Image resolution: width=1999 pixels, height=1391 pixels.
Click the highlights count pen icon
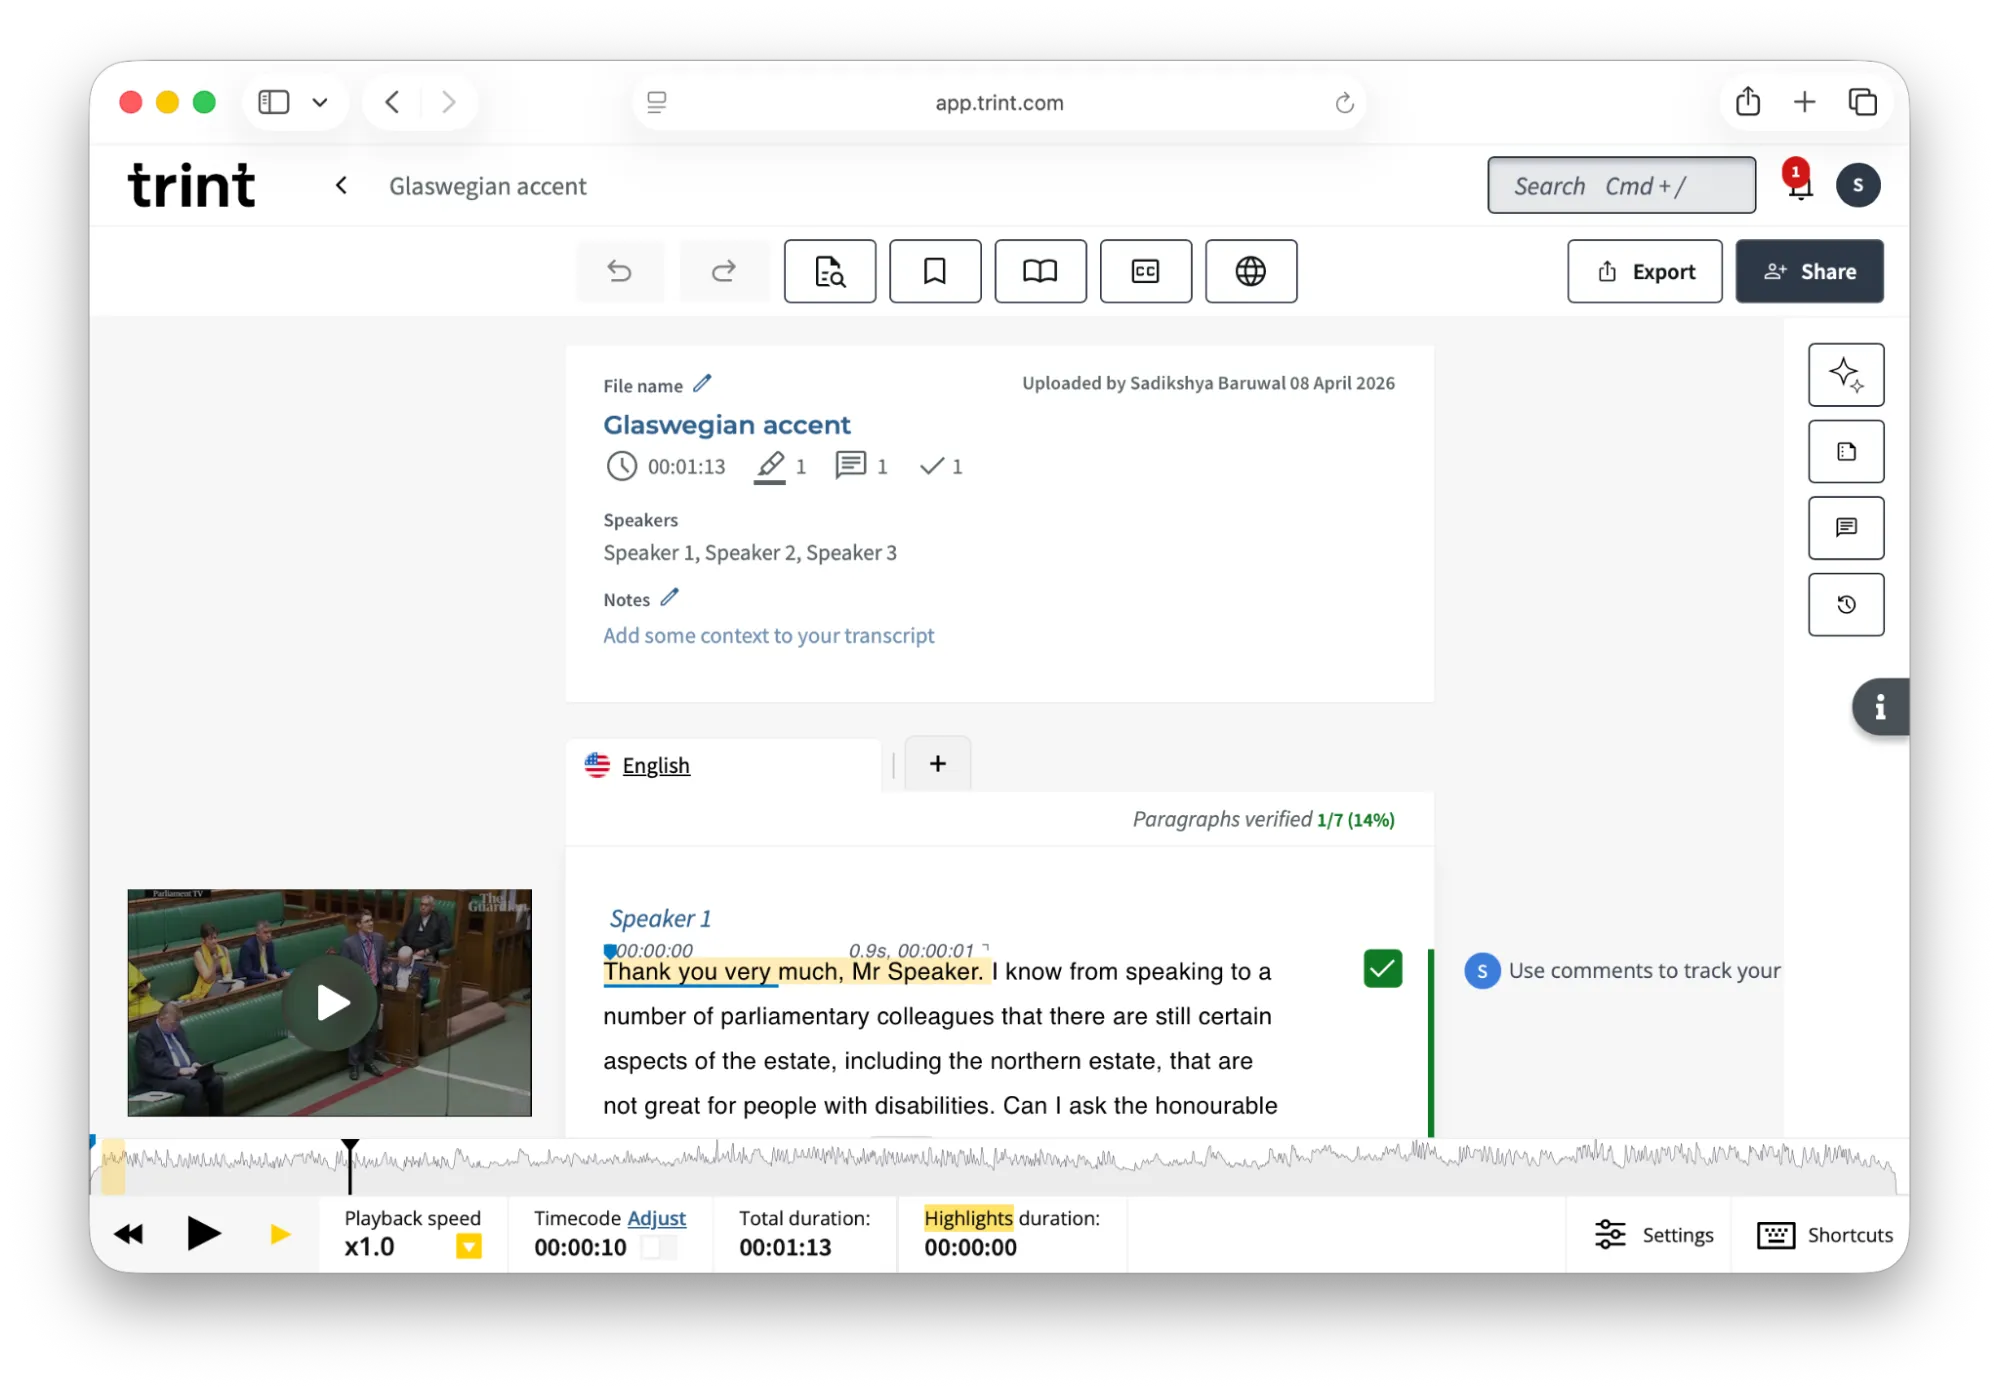769,466
